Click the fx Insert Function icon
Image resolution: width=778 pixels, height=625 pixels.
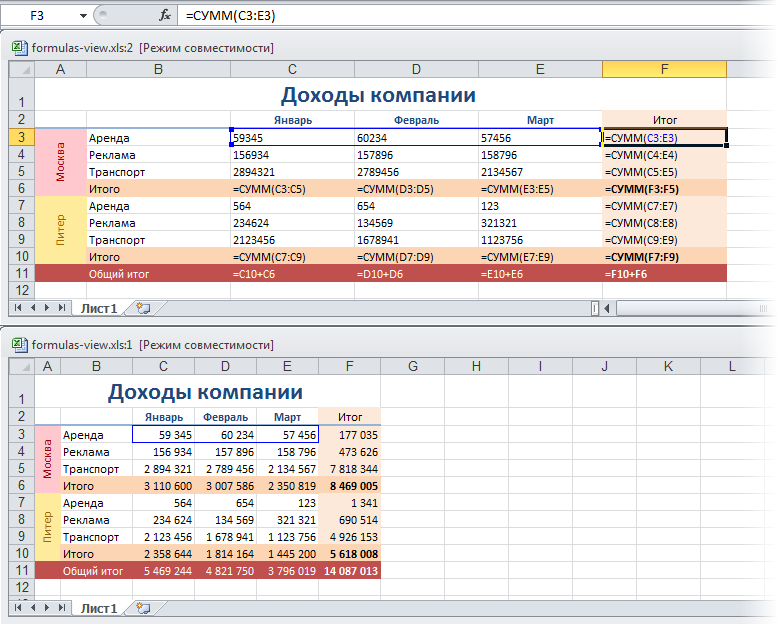point(165,15)
